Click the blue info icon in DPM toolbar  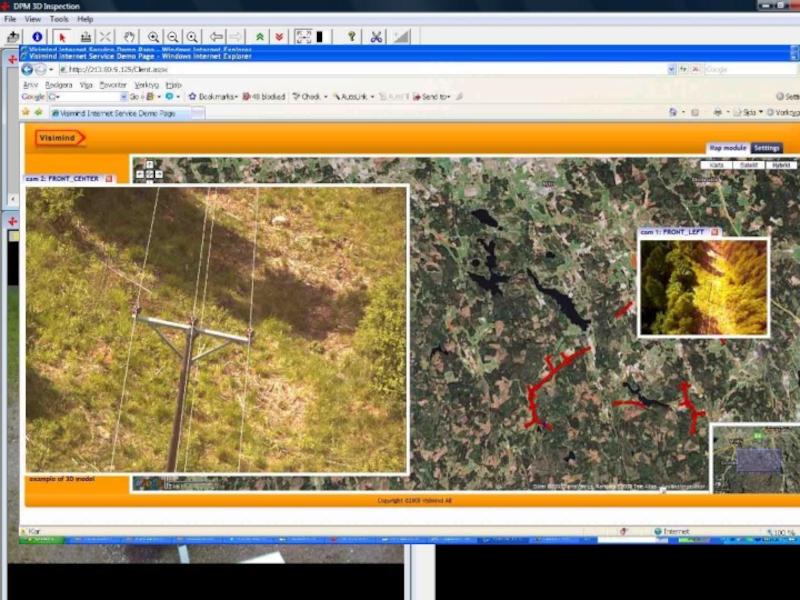tap(37, 37)
